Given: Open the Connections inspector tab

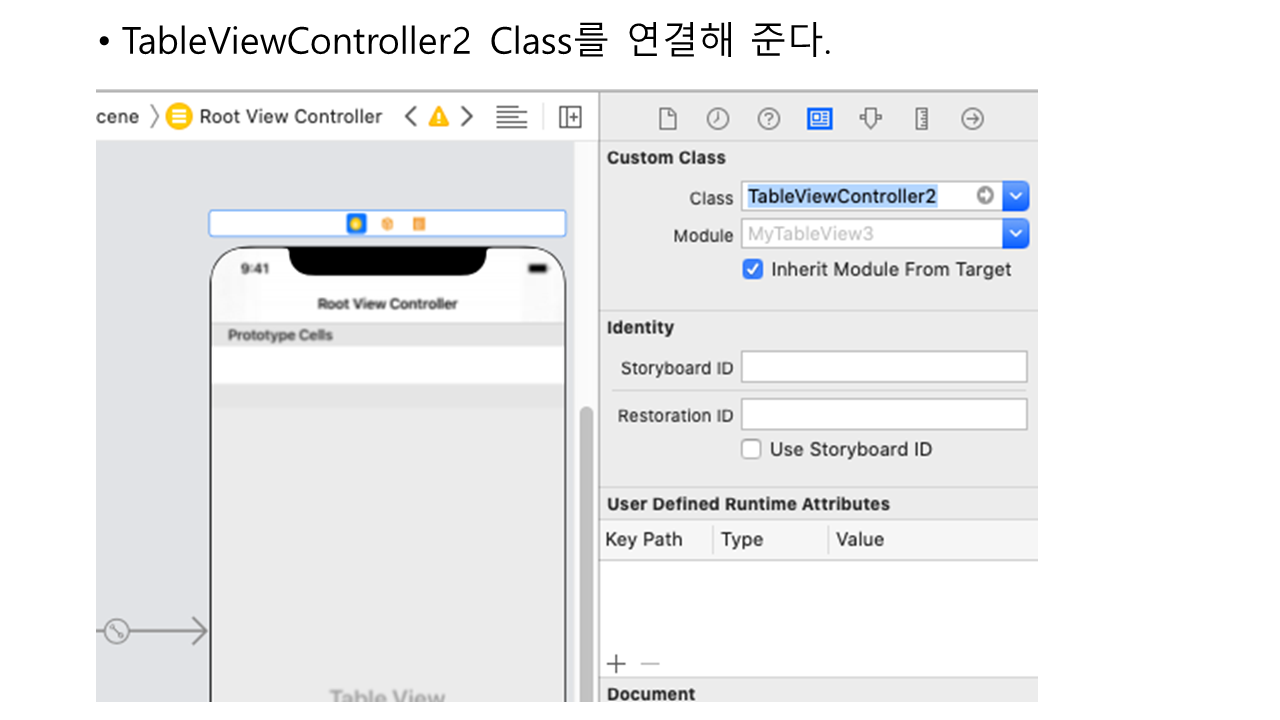Looking at the screenshot, I should 972,119.
